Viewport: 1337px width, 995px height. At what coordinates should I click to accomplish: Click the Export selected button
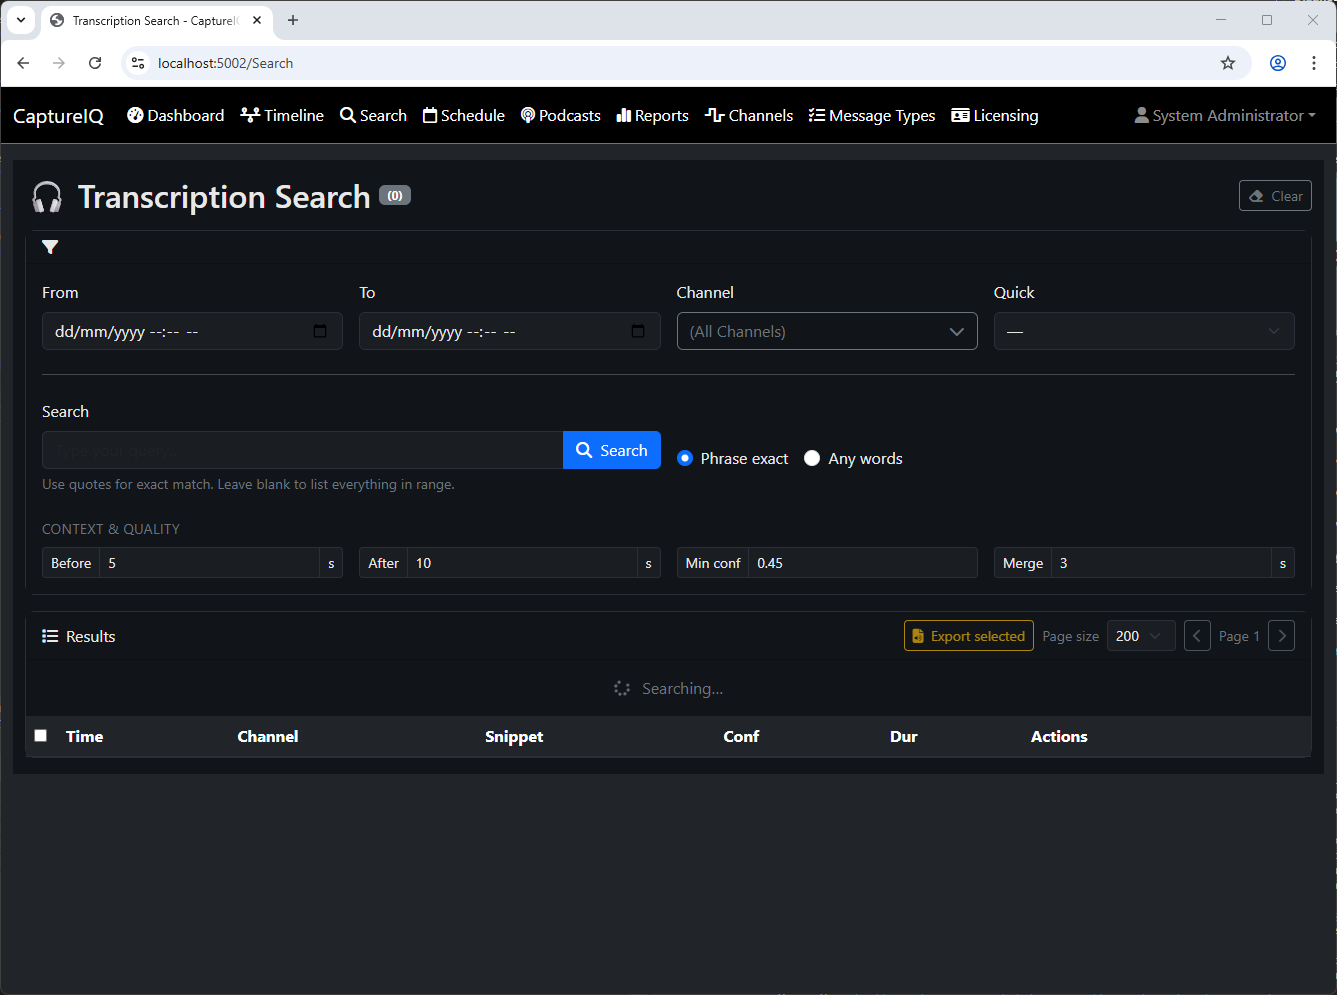coord(968,636)
